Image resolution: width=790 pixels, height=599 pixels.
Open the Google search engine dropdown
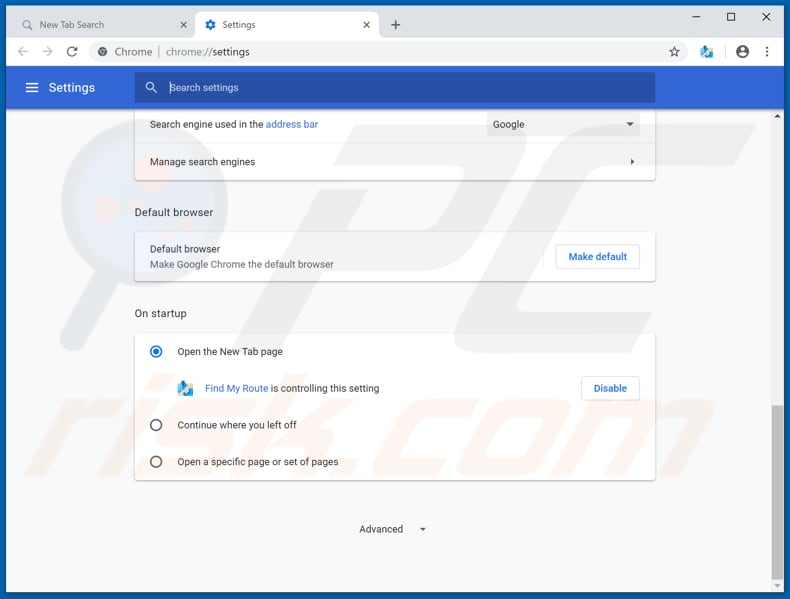tap(563, 124)
